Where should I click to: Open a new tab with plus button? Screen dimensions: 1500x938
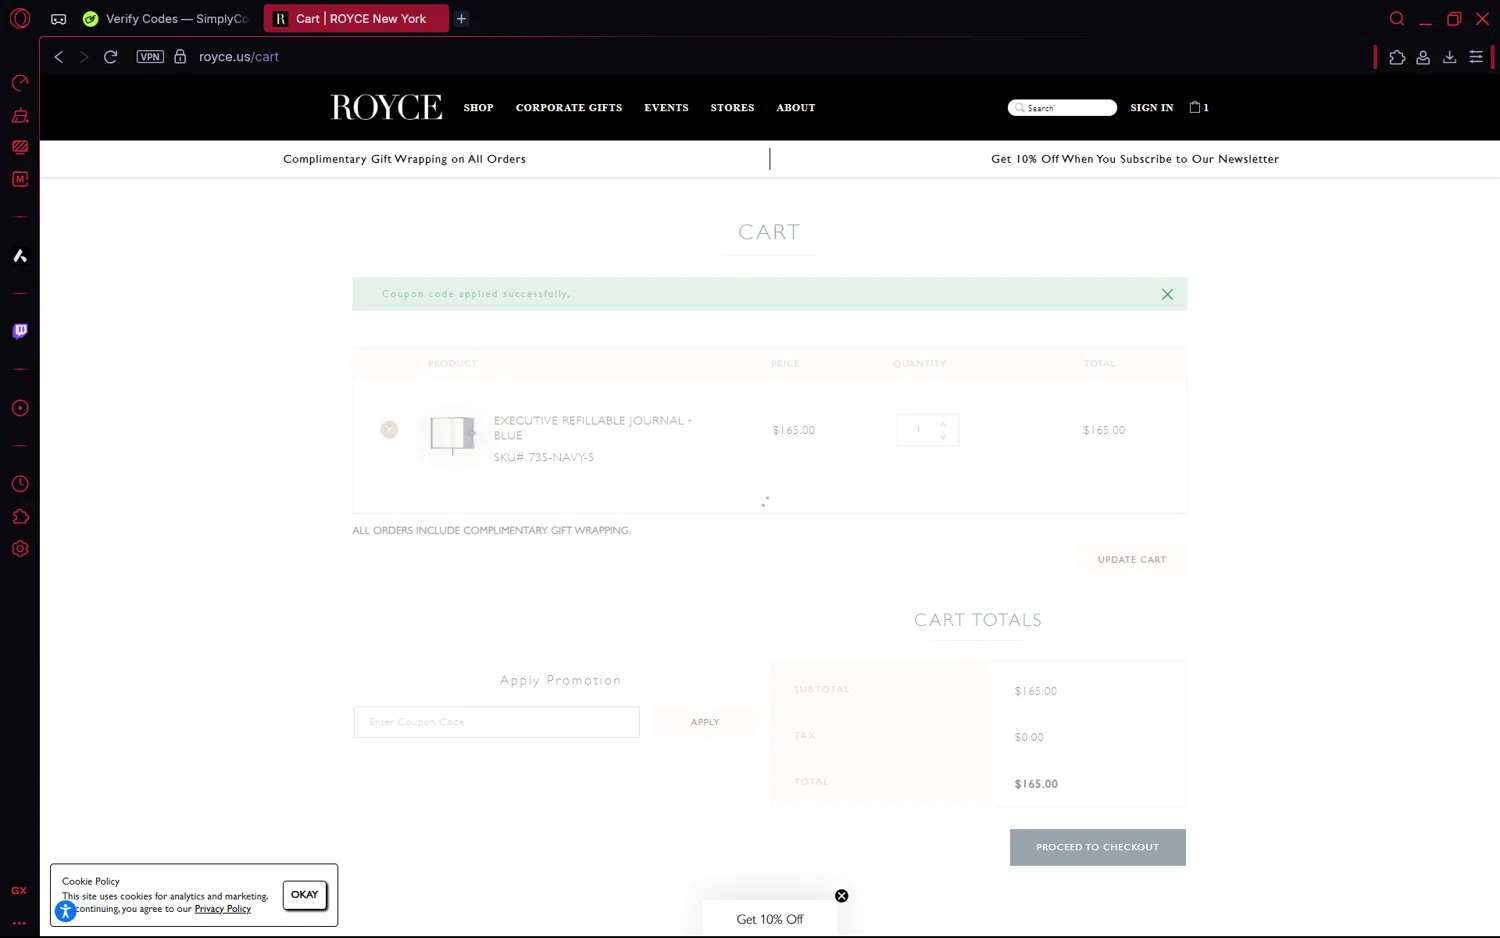461,19
